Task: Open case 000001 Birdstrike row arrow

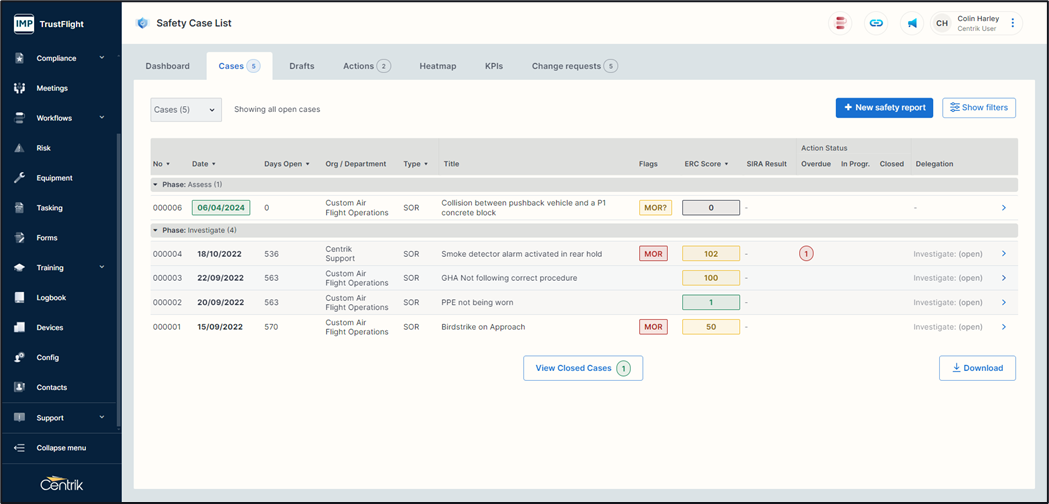Action: [1004, 327]
